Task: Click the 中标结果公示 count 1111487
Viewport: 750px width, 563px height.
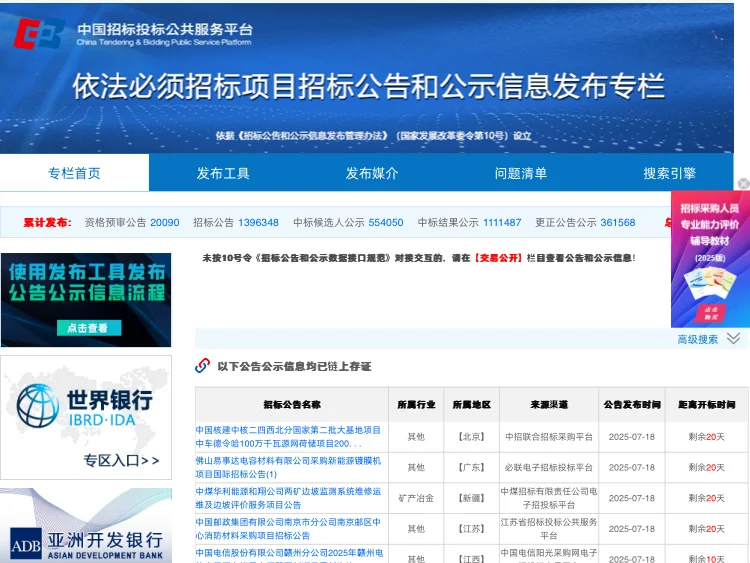Action: tap(502, 222)
